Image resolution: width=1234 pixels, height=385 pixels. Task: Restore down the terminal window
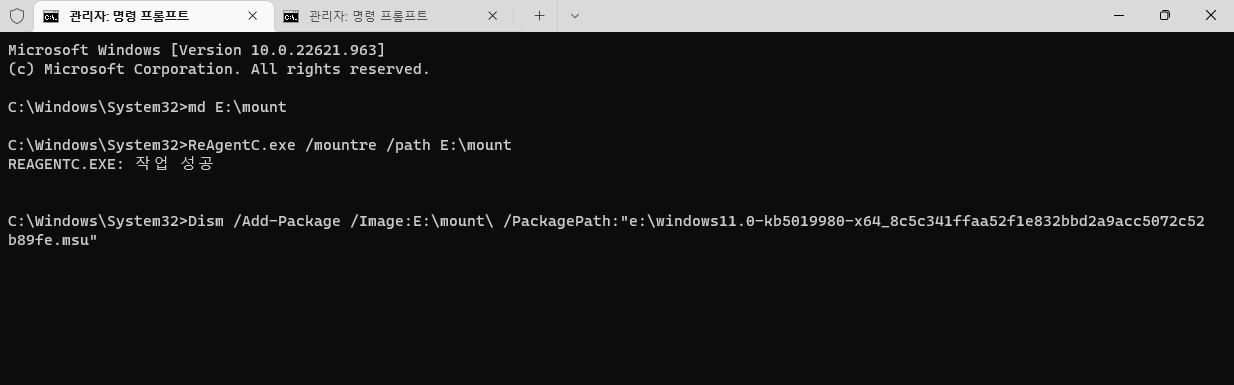pos(1164,15)
